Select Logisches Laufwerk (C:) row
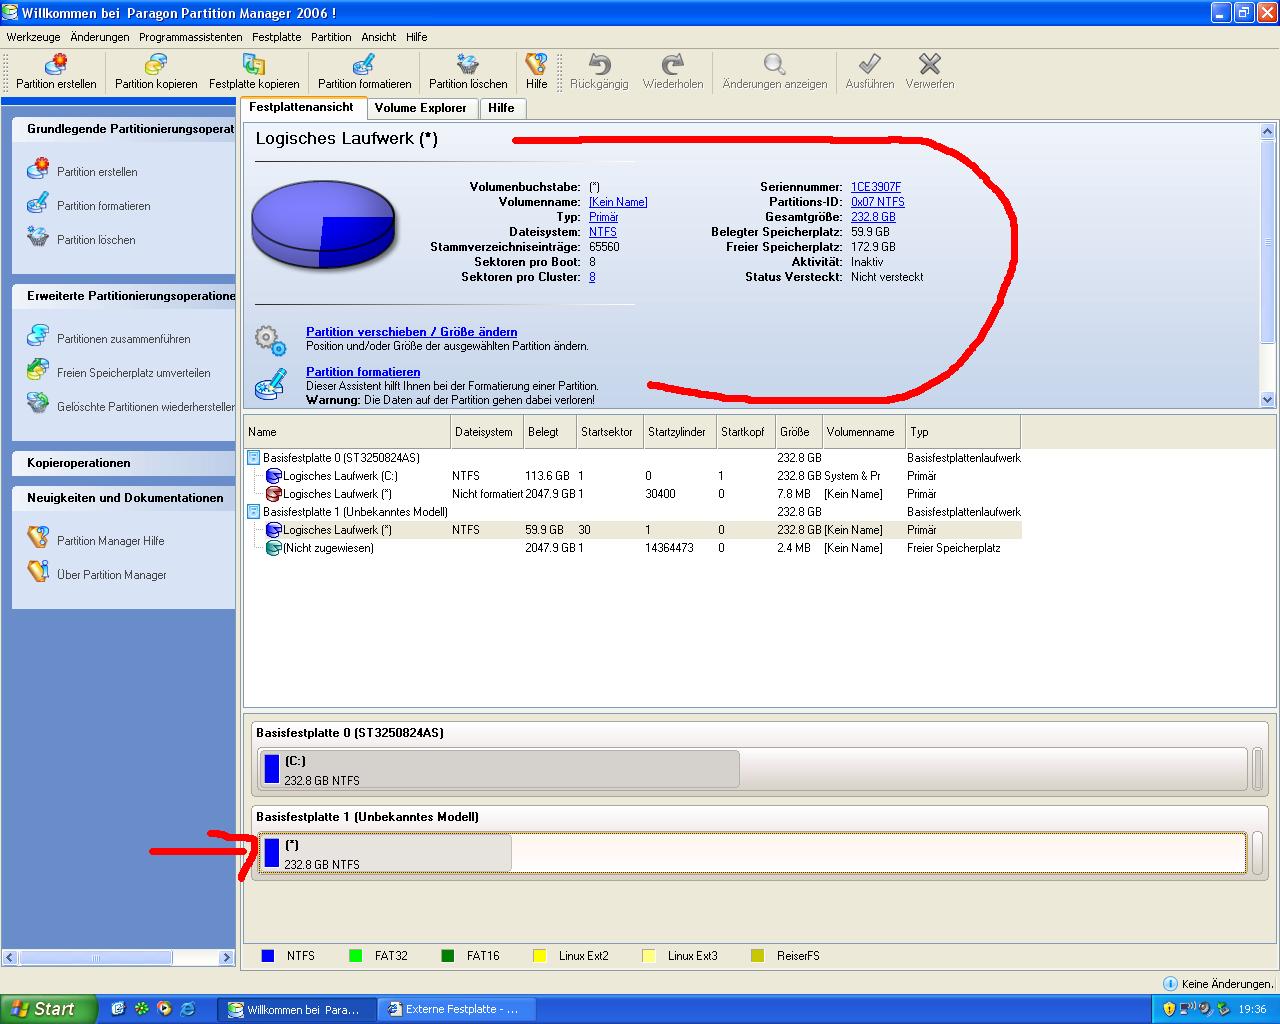The image size is (1280, 1024). click(x=633, y=476)
